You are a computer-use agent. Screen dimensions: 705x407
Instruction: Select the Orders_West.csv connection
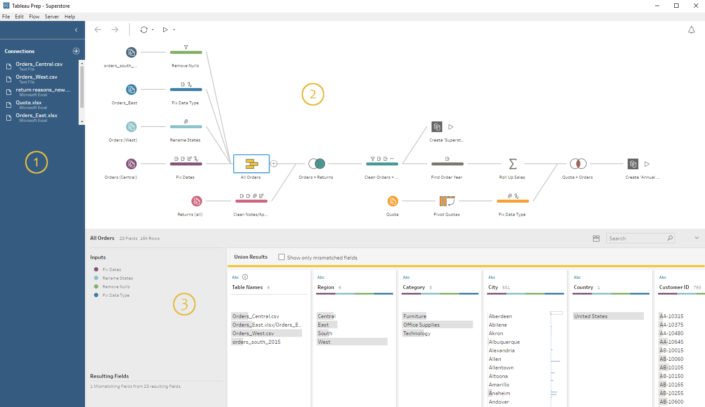click(40, 79)
